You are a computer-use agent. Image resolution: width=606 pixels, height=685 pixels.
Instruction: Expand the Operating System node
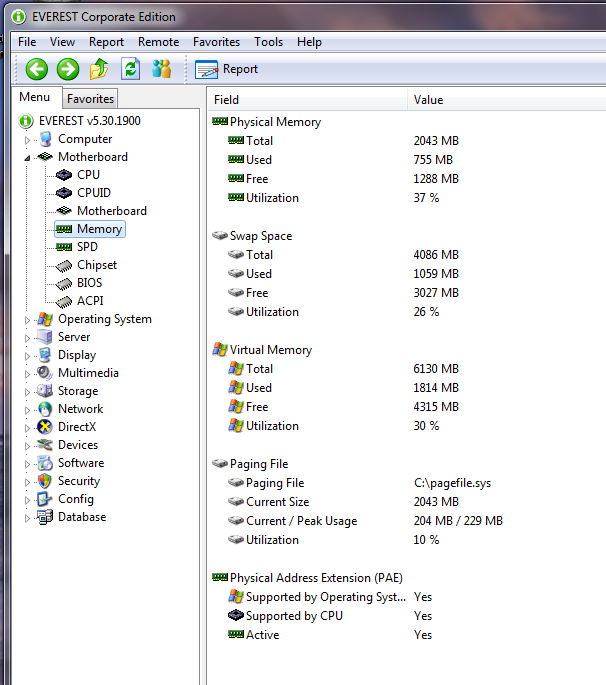click(28, 320)
